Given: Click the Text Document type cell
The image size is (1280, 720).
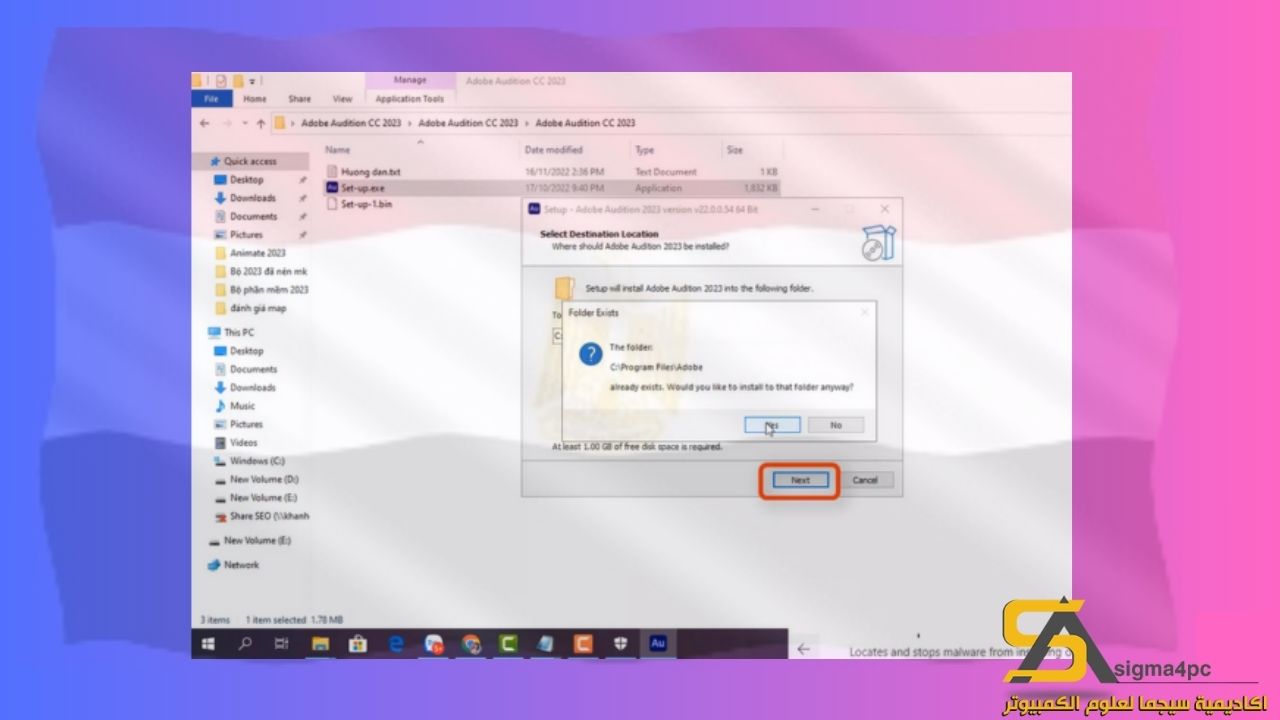Looking at the screenshot, I should coord(665,172).
